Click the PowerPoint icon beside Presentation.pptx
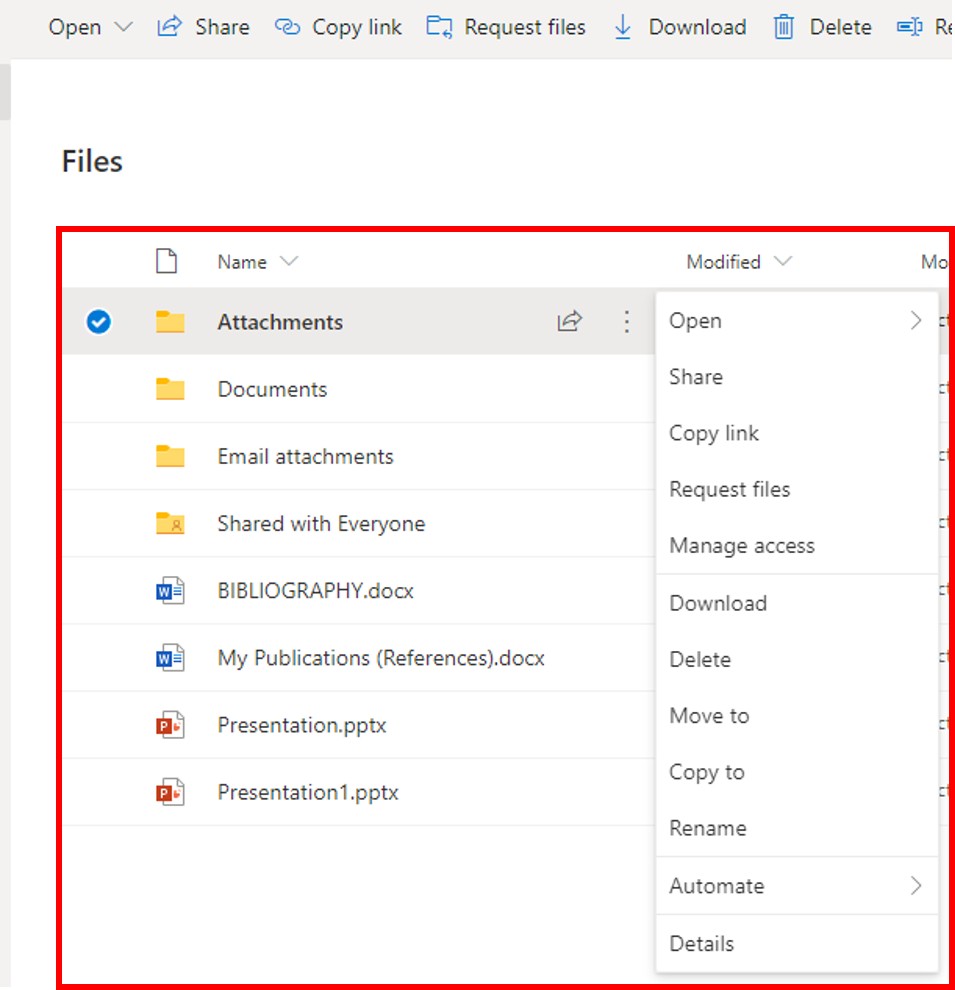Image resolution: width=955 pixels, height=990 pixels. (170, 725)
